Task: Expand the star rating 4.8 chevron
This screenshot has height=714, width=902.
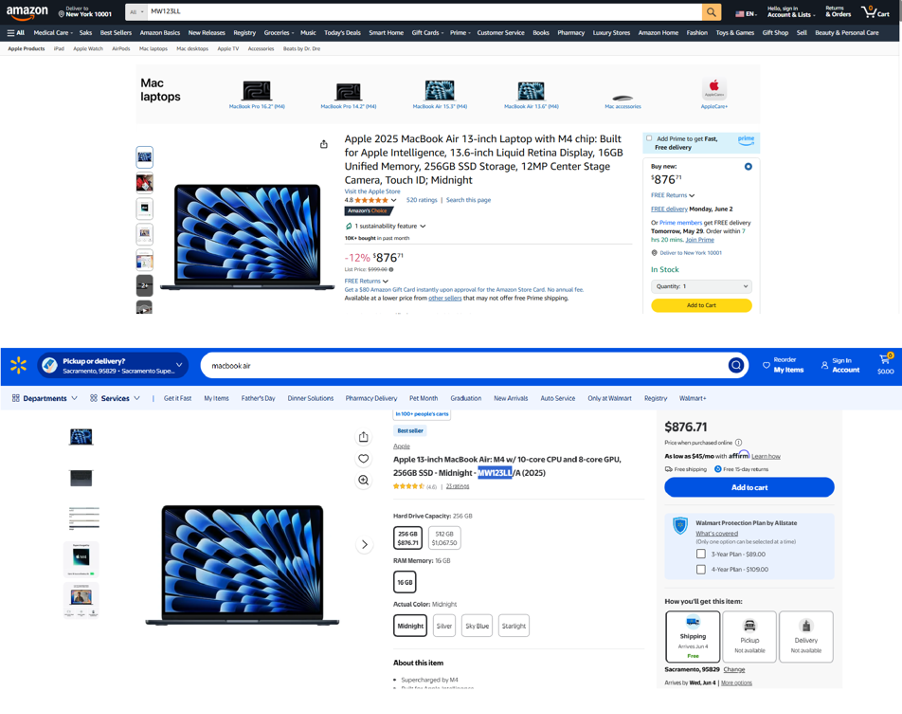Action: pyautogui.click(x=393, y=200)
